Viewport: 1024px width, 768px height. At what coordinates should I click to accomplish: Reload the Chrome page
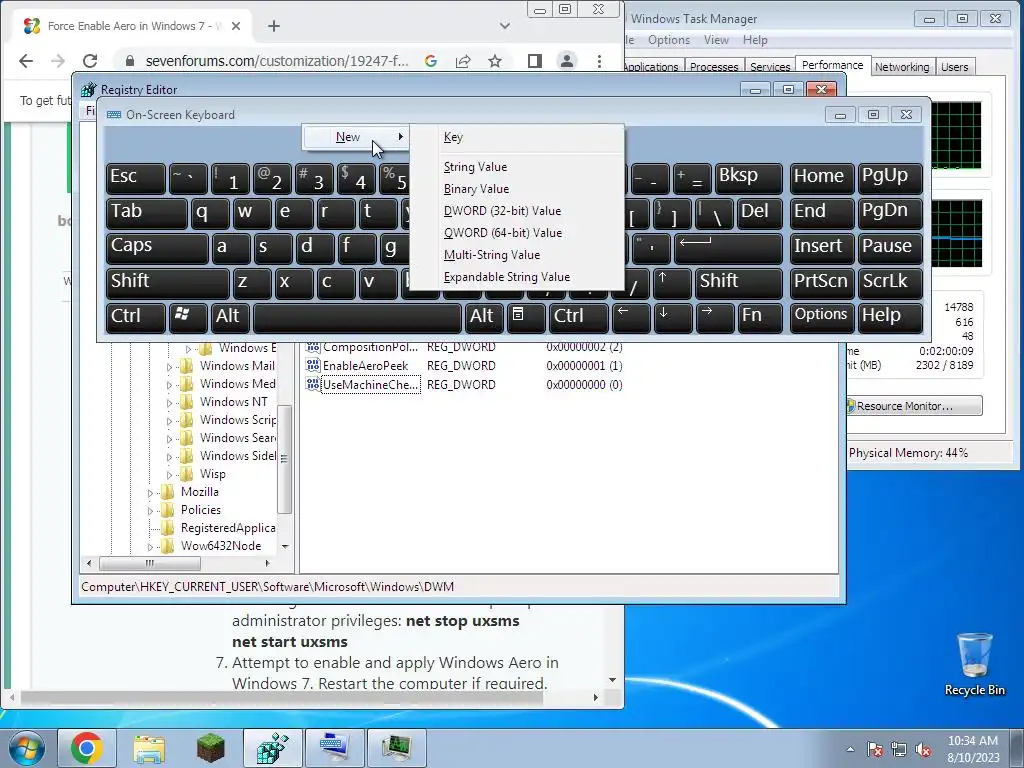point(90,61)
